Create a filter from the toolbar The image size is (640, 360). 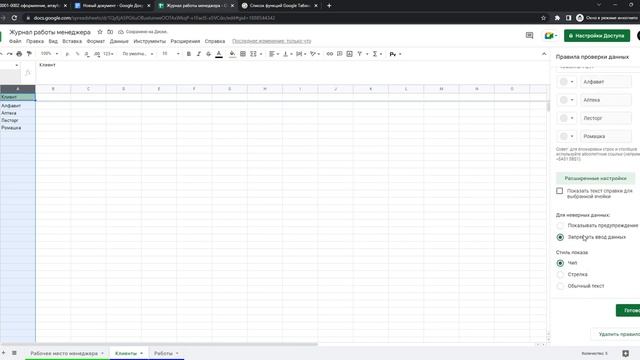pyautogui.click(x=360, y=54)
